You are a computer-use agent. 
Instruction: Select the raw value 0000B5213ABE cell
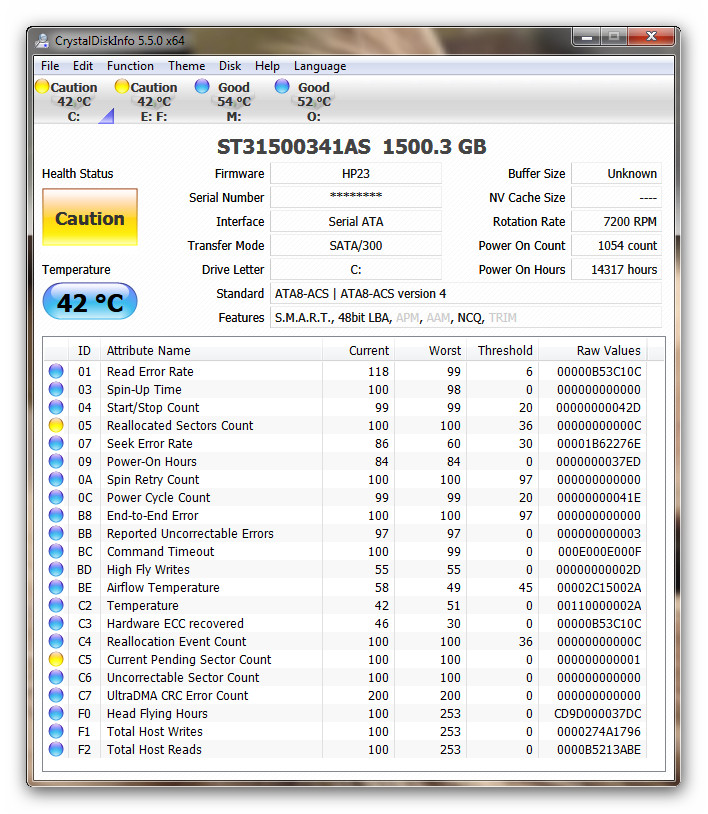(x=599, y=749)
